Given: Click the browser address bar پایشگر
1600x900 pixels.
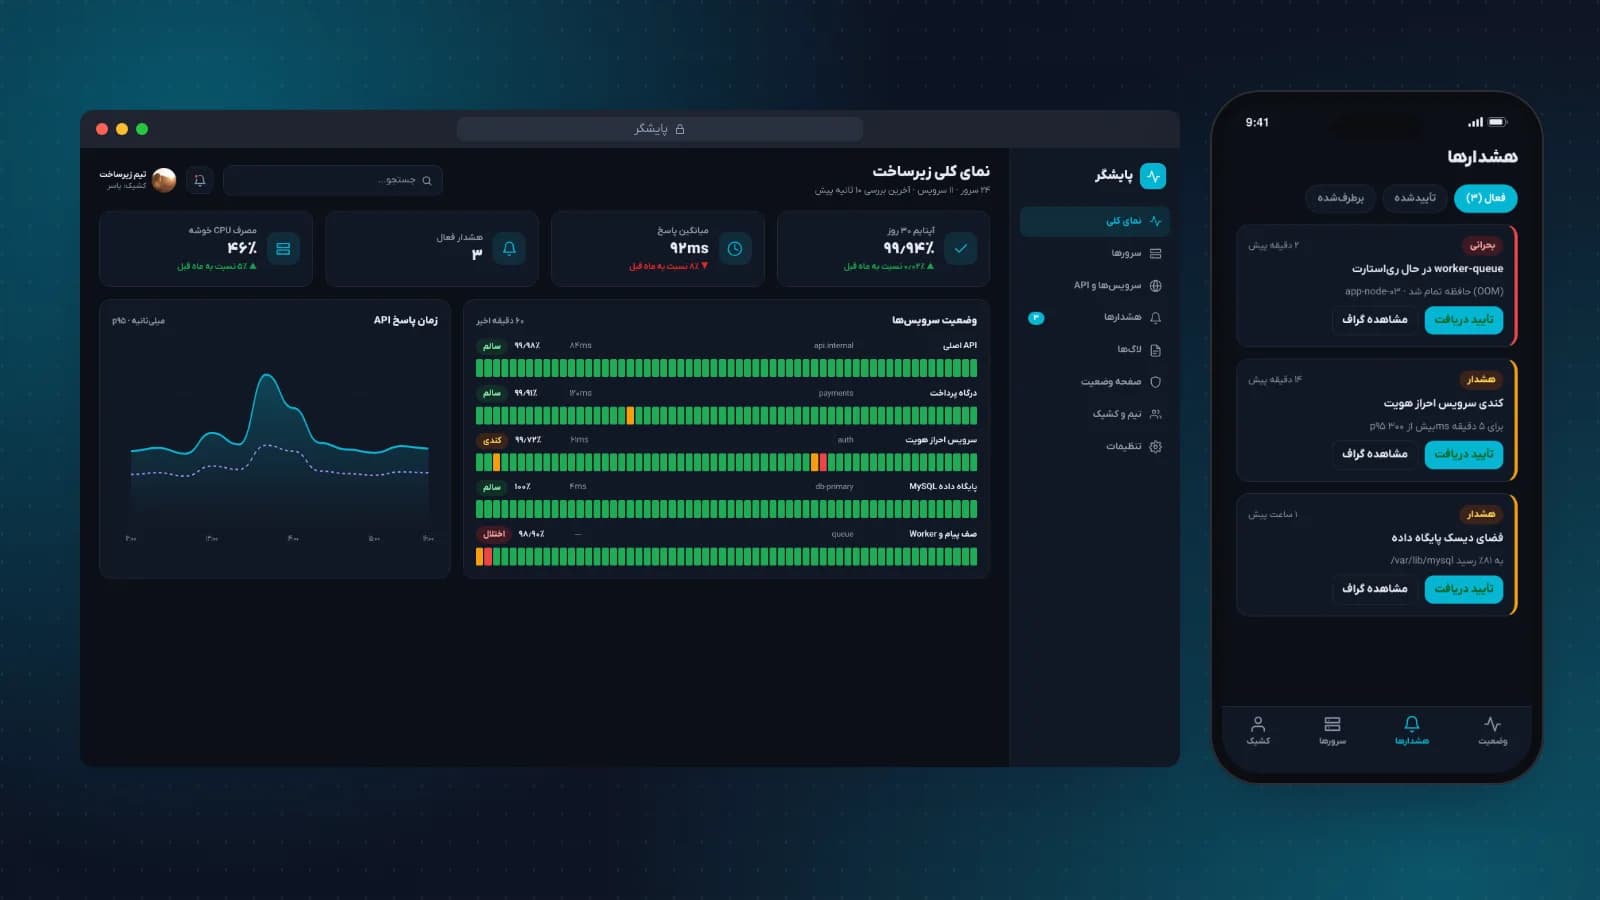Looking at the screenshot, I should (x=659, y=129).
